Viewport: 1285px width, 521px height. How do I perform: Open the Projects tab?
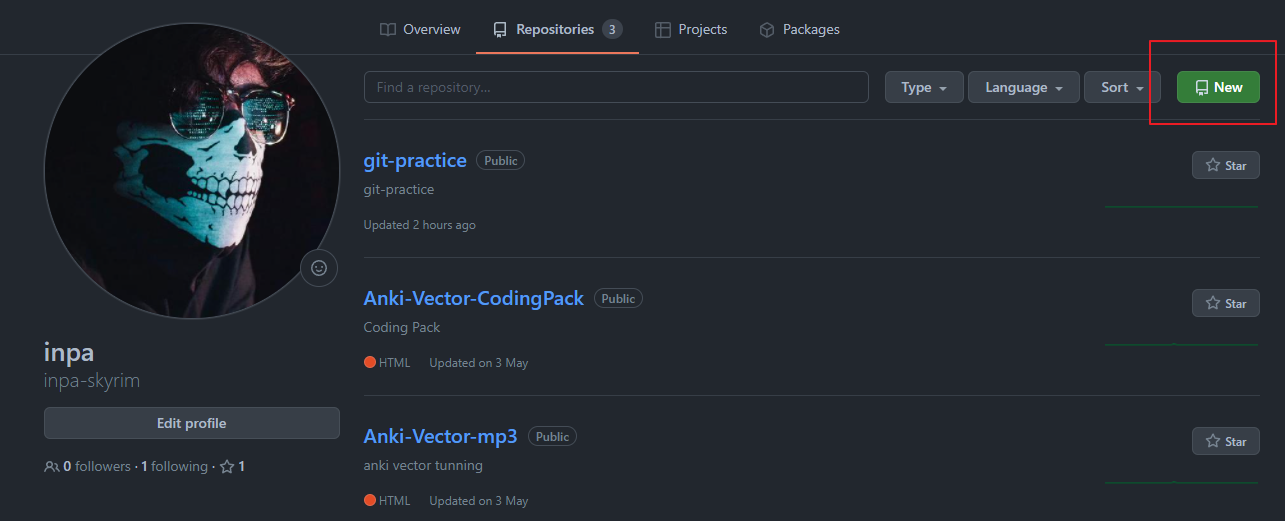click(x=691, y=29)
